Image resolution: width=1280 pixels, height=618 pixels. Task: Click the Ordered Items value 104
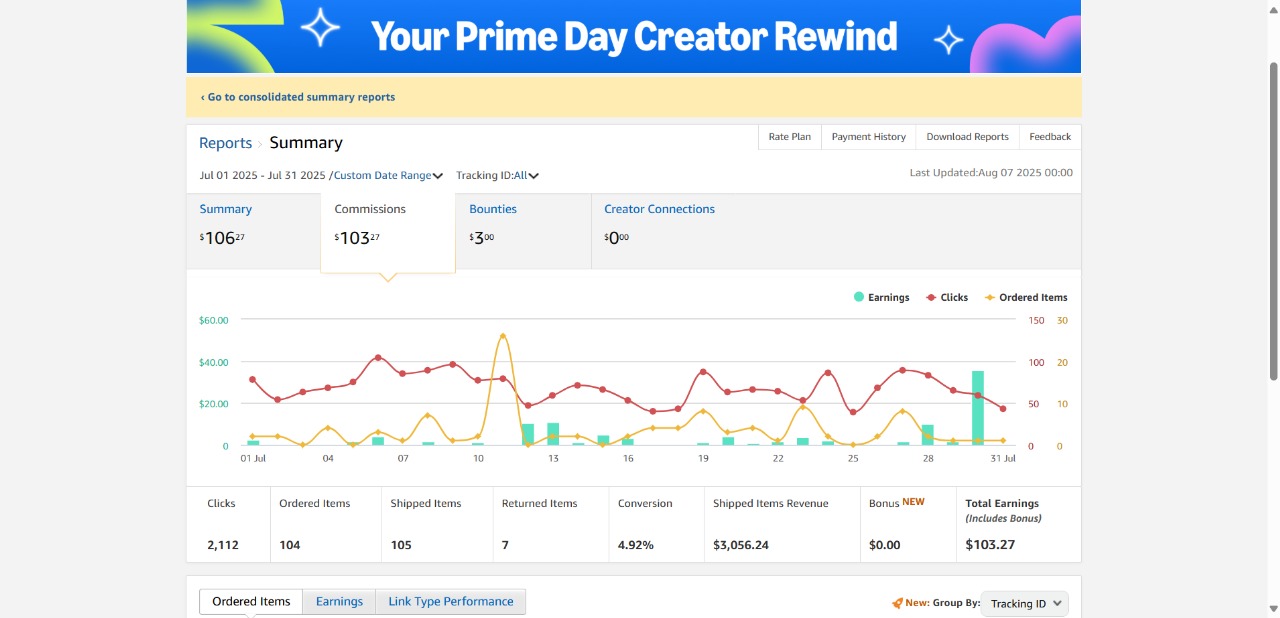290,545
